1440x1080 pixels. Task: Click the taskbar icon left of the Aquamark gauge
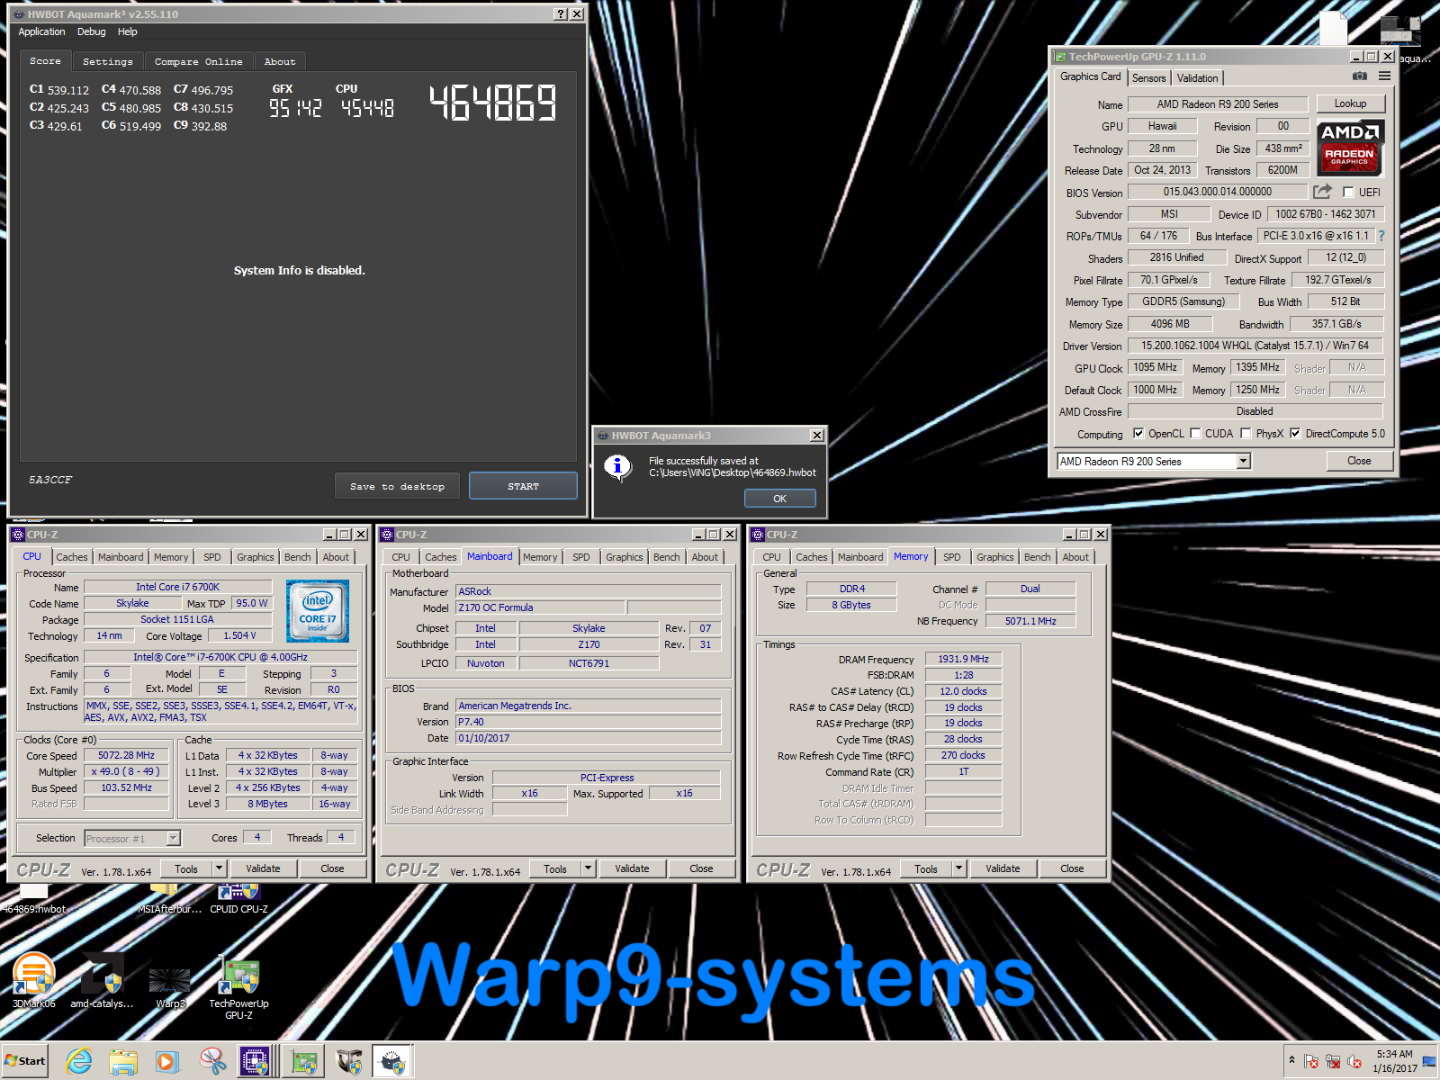(349, 1061)
